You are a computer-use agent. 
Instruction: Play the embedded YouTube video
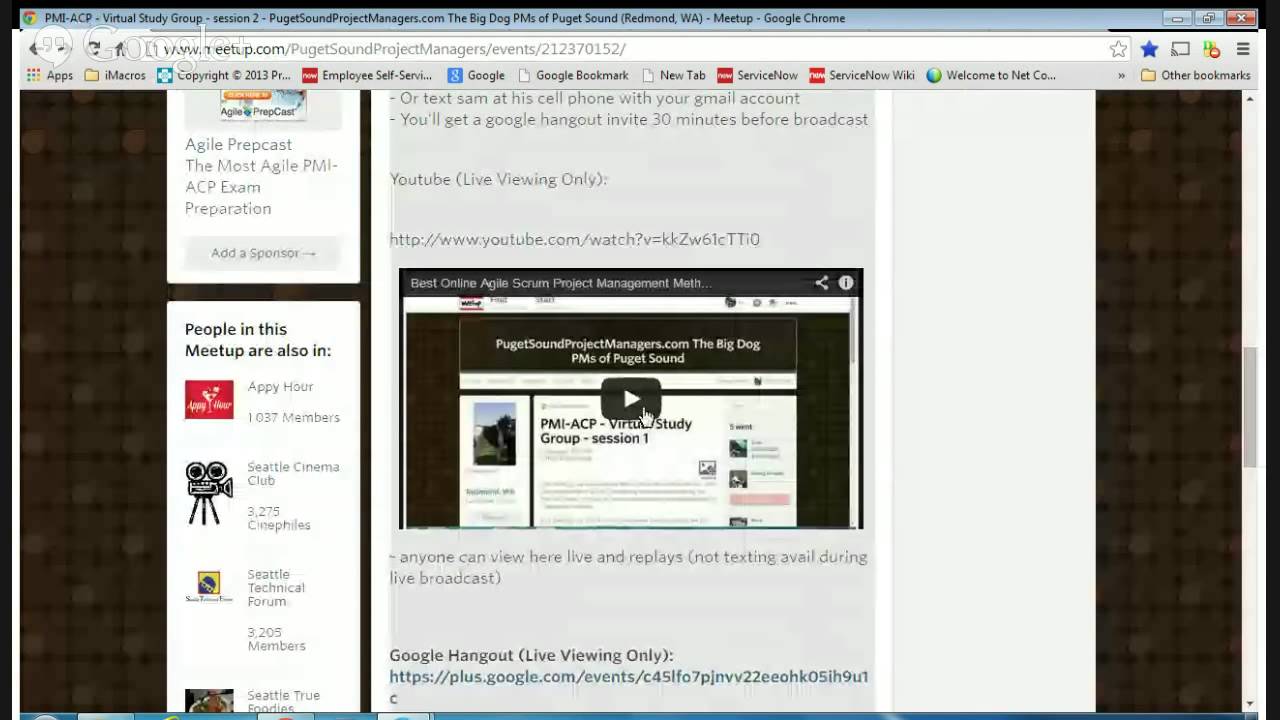coord(631,399)
